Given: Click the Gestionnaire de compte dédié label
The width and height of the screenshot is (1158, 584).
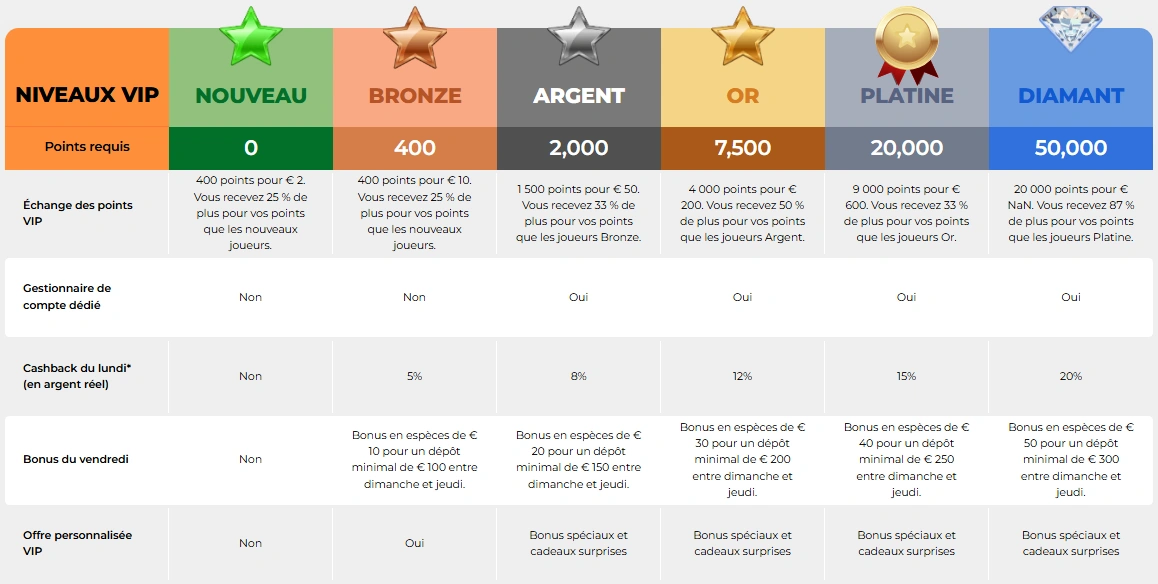Looking at the screenshot, I should pos(67,296).
